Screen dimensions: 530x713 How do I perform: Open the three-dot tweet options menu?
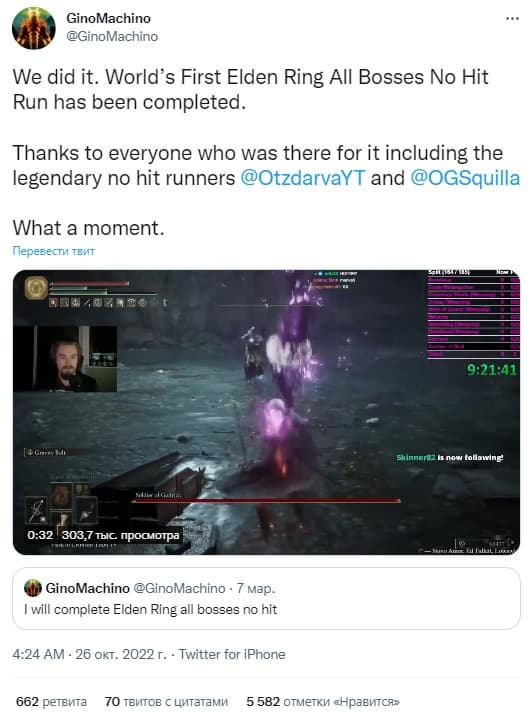[x=512, y=19]
